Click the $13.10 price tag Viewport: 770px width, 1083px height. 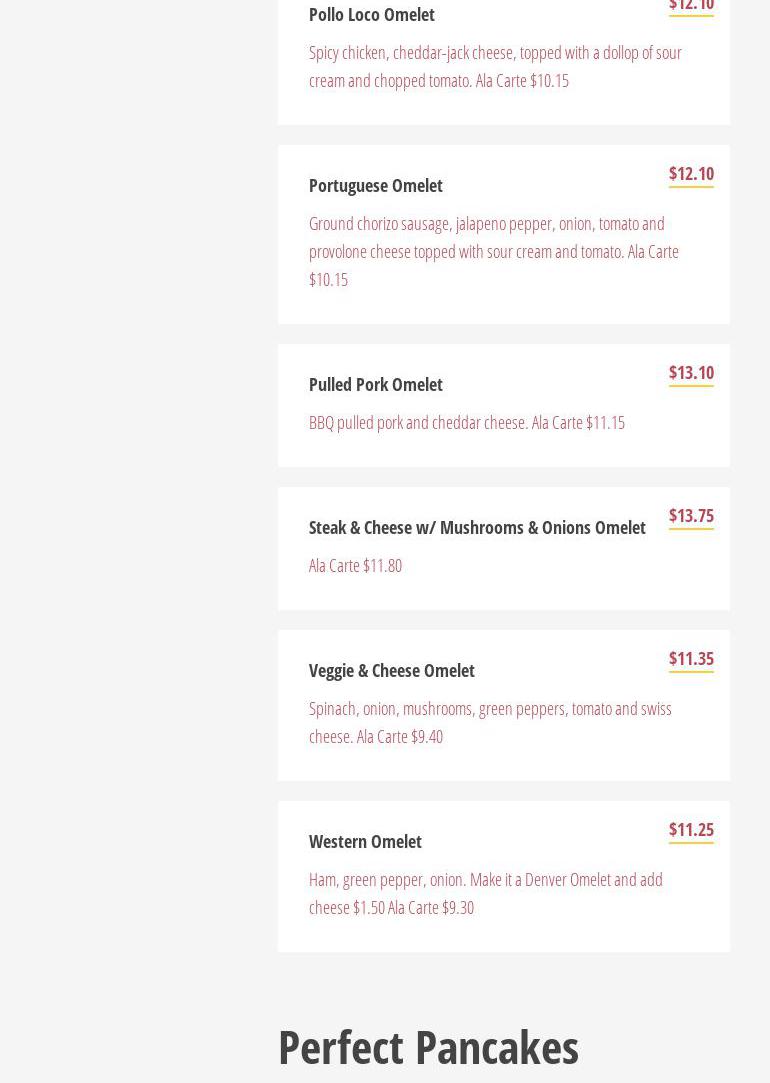(691, 373)
